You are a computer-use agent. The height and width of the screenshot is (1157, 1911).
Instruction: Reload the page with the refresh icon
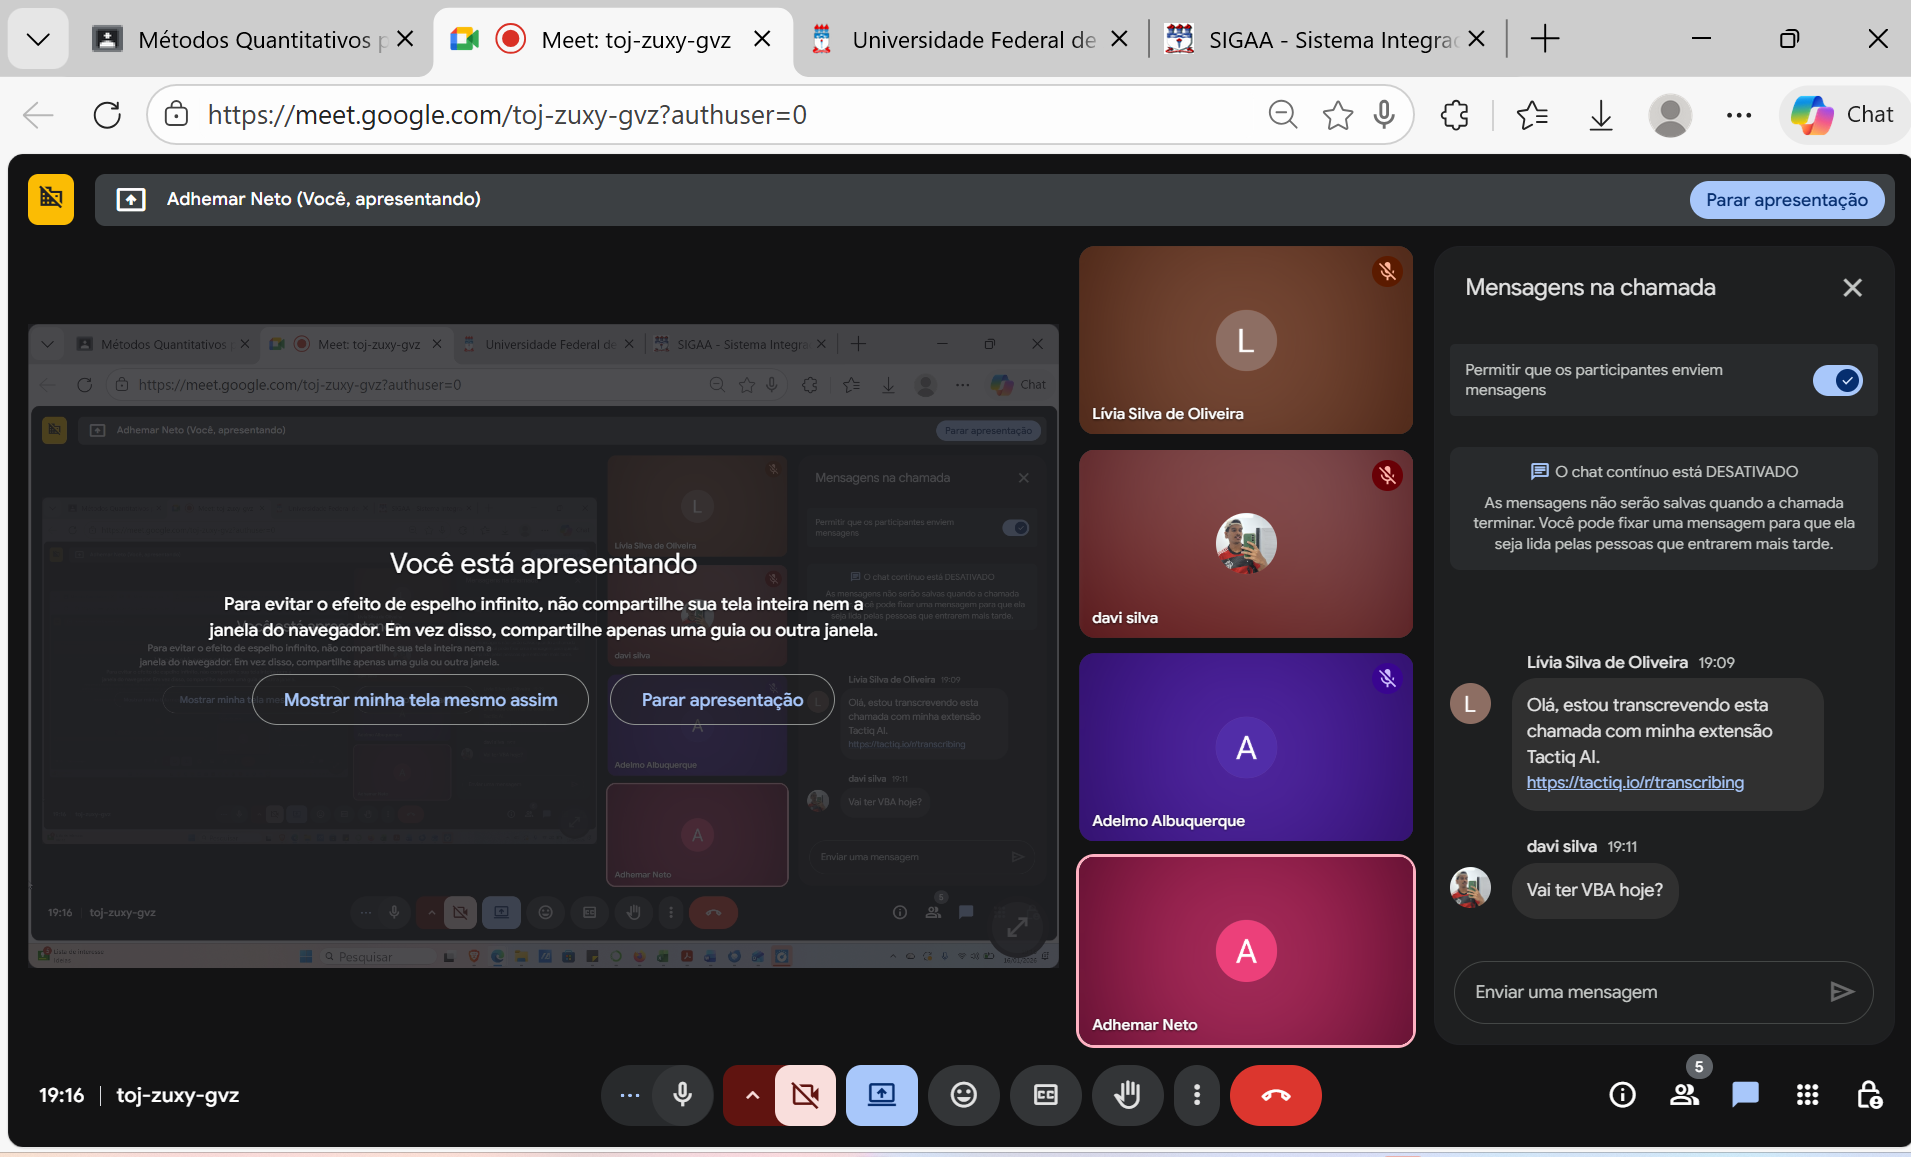point(107,115)
